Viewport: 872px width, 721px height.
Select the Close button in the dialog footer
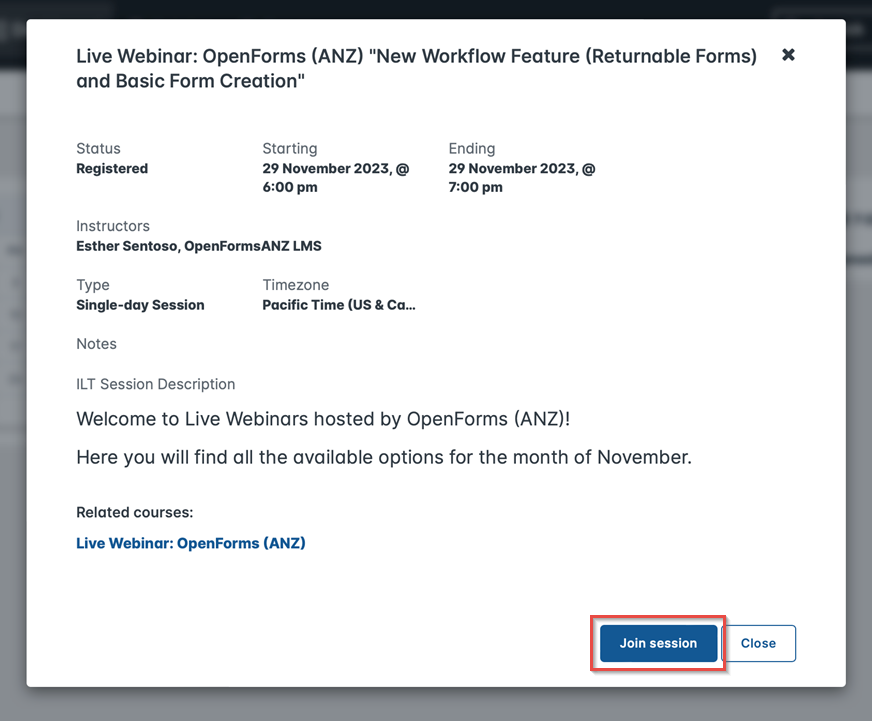[759, 643]
